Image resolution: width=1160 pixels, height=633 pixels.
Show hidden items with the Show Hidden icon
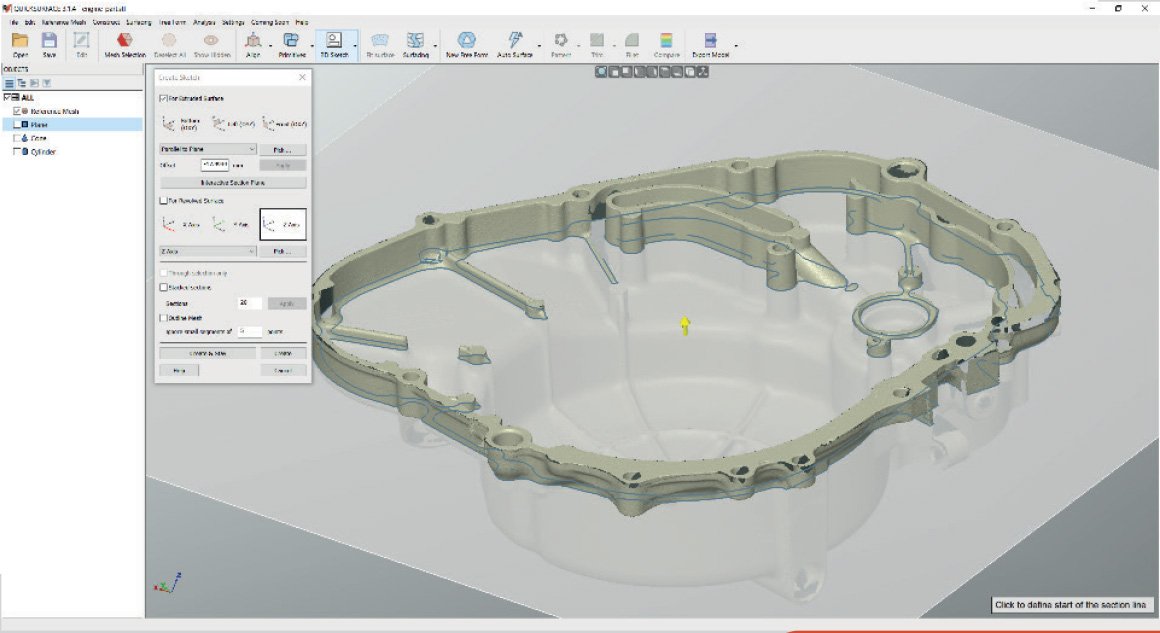pos(212,44)
